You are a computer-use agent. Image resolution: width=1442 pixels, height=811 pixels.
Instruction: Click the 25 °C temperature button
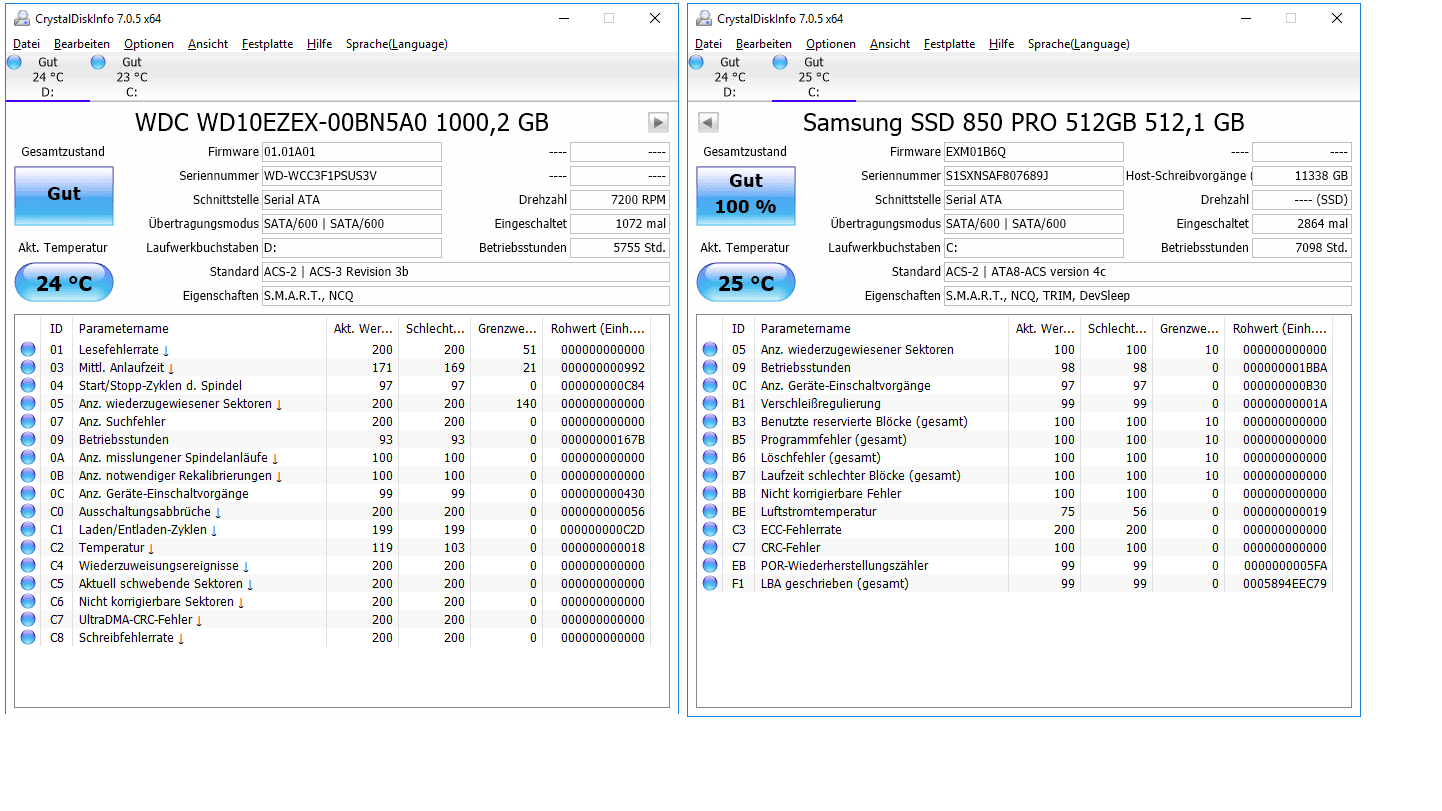(746, 283)
